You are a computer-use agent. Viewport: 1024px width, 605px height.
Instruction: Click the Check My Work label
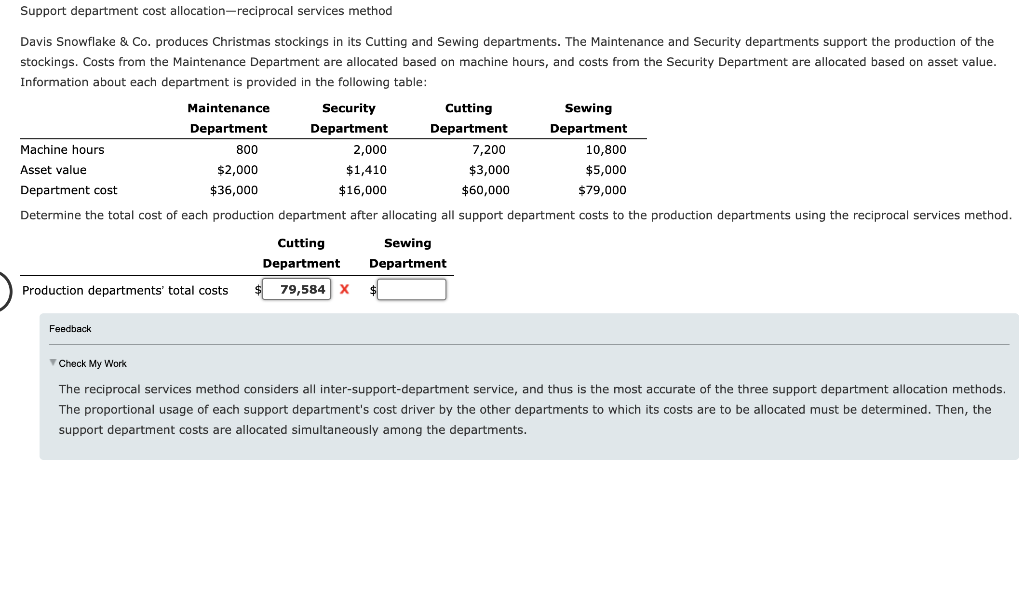92,362
